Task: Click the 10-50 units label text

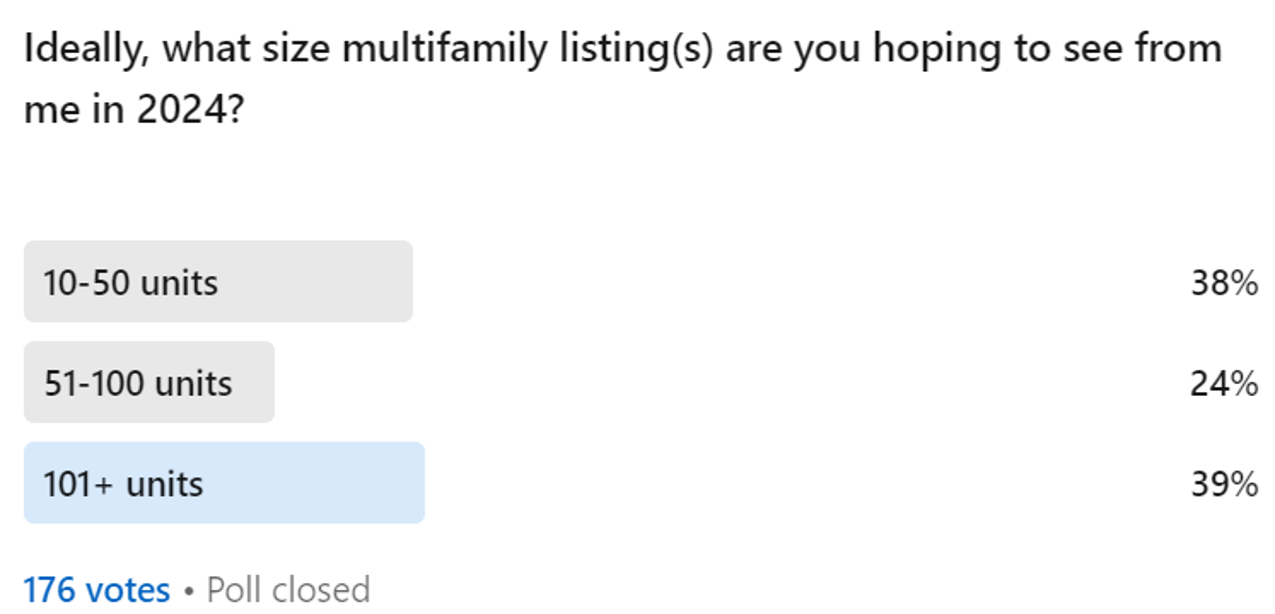Action: click(x=130, y=283)
